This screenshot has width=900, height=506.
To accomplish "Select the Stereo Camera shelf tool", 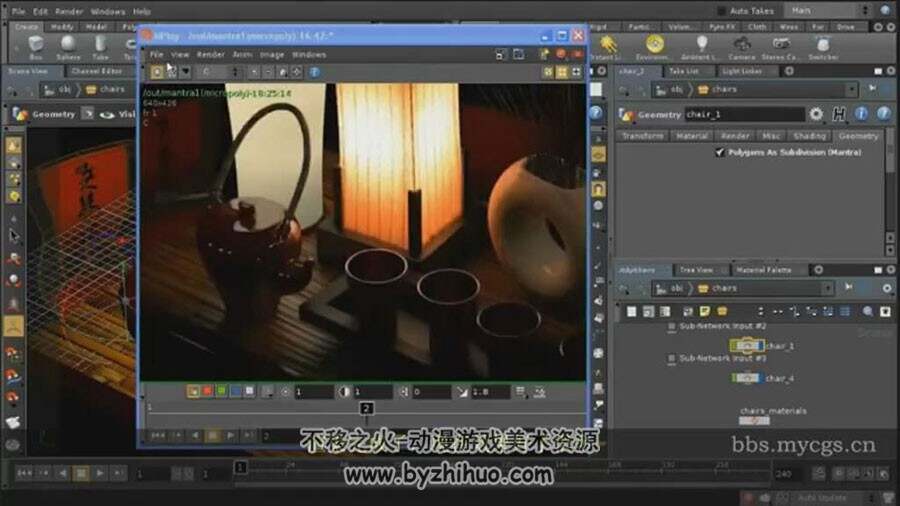I will (x=780, y=47).
